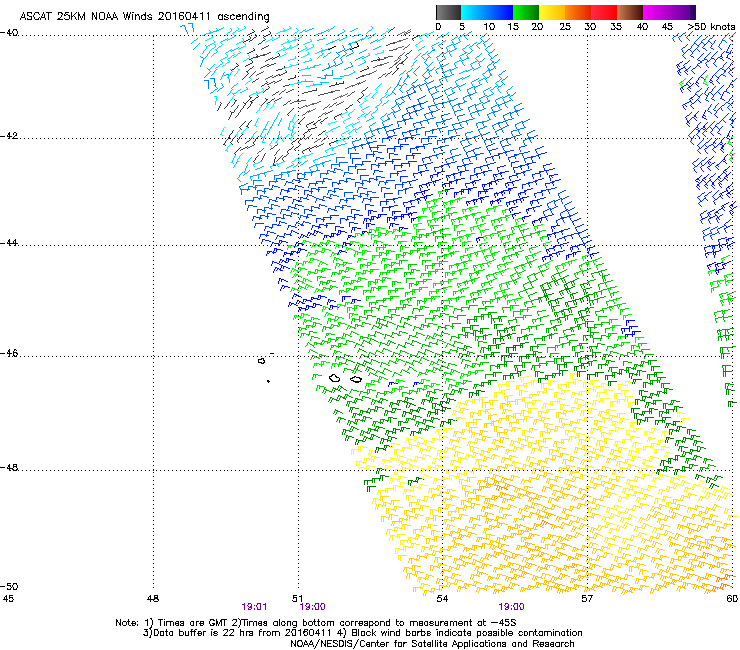740x650 pixels.
Task: Click the green 15-20 knots color band
Action: [x=526, y=12]
